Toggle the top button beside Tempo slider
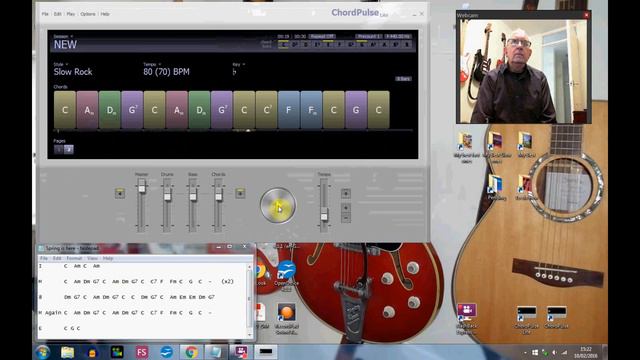 click(x=346, y=193)
